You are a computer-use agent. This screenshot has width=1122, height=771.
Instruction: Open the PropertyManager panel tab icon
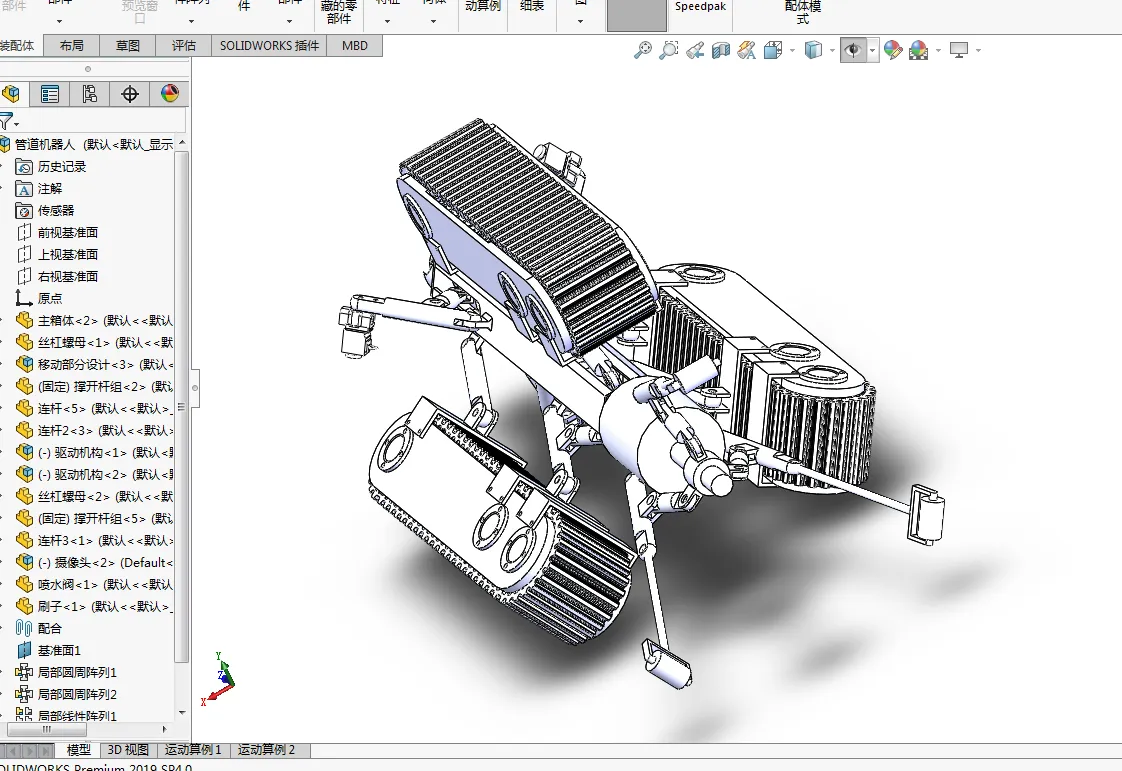point(50,94)
